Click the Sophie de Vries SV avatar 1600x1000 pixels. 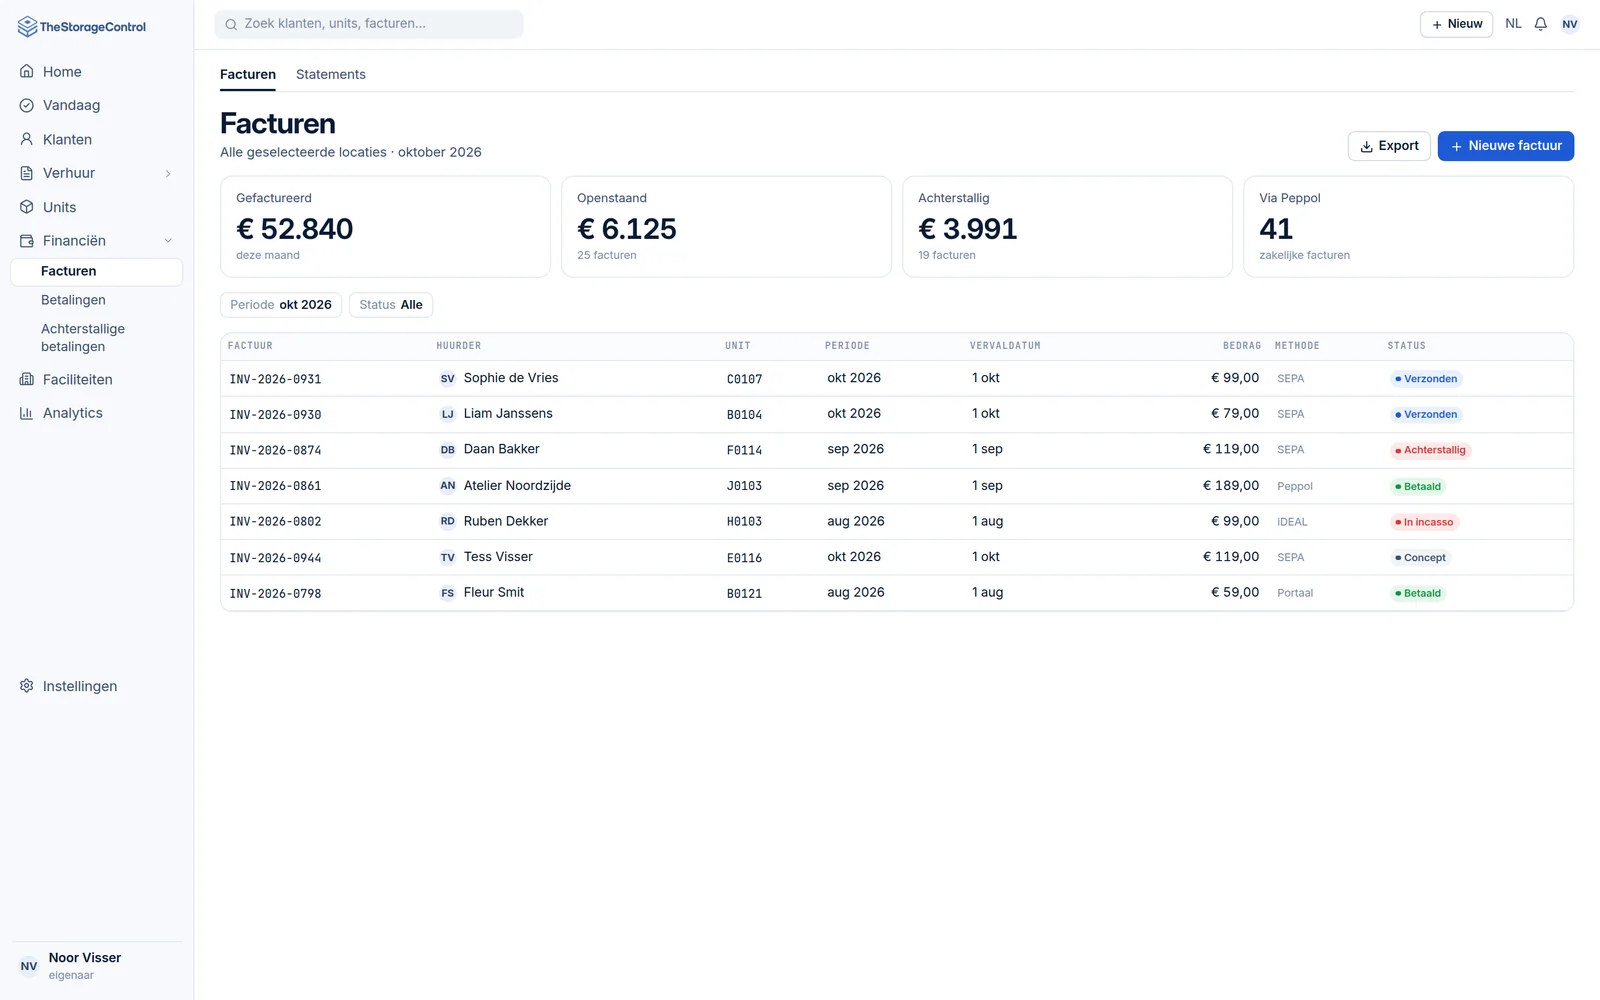pos(448,379)
